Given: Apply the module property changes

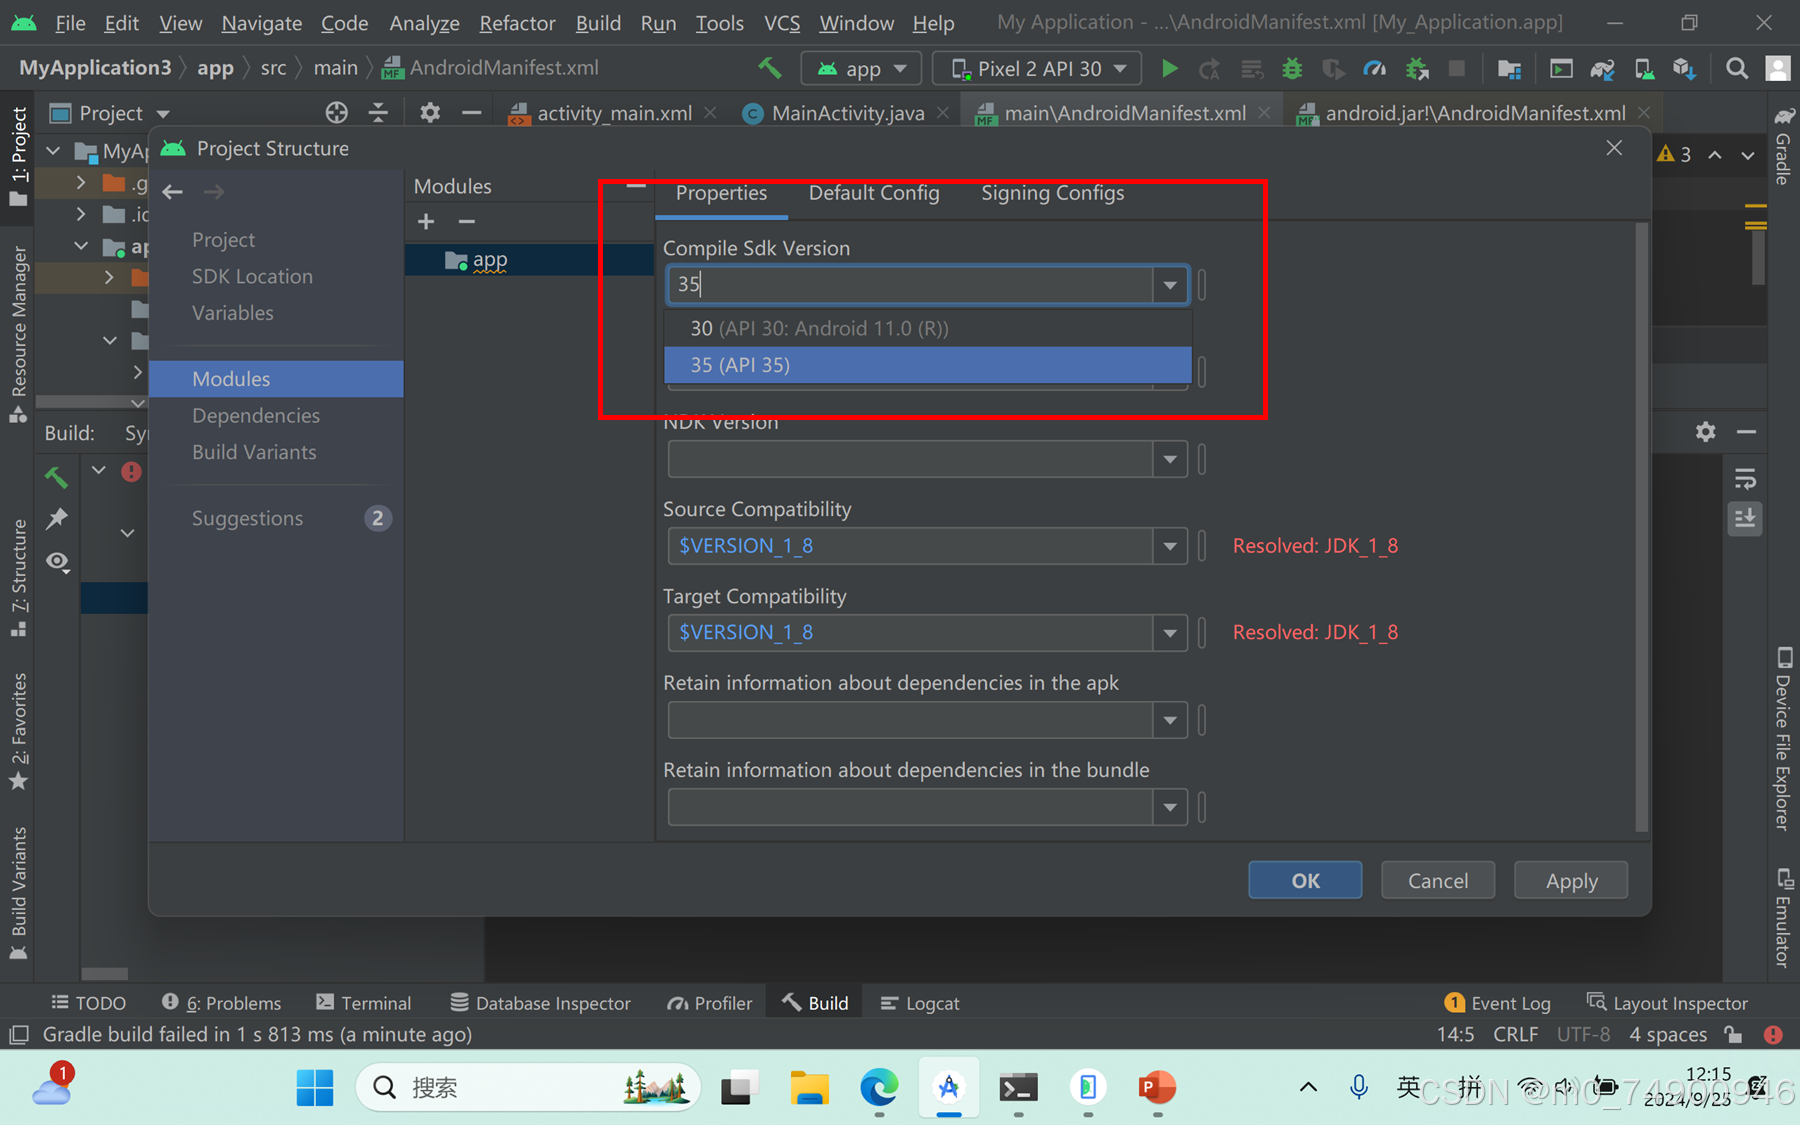Looking at the screenshot, I should pyautogui.click(x=1569, y=880).
